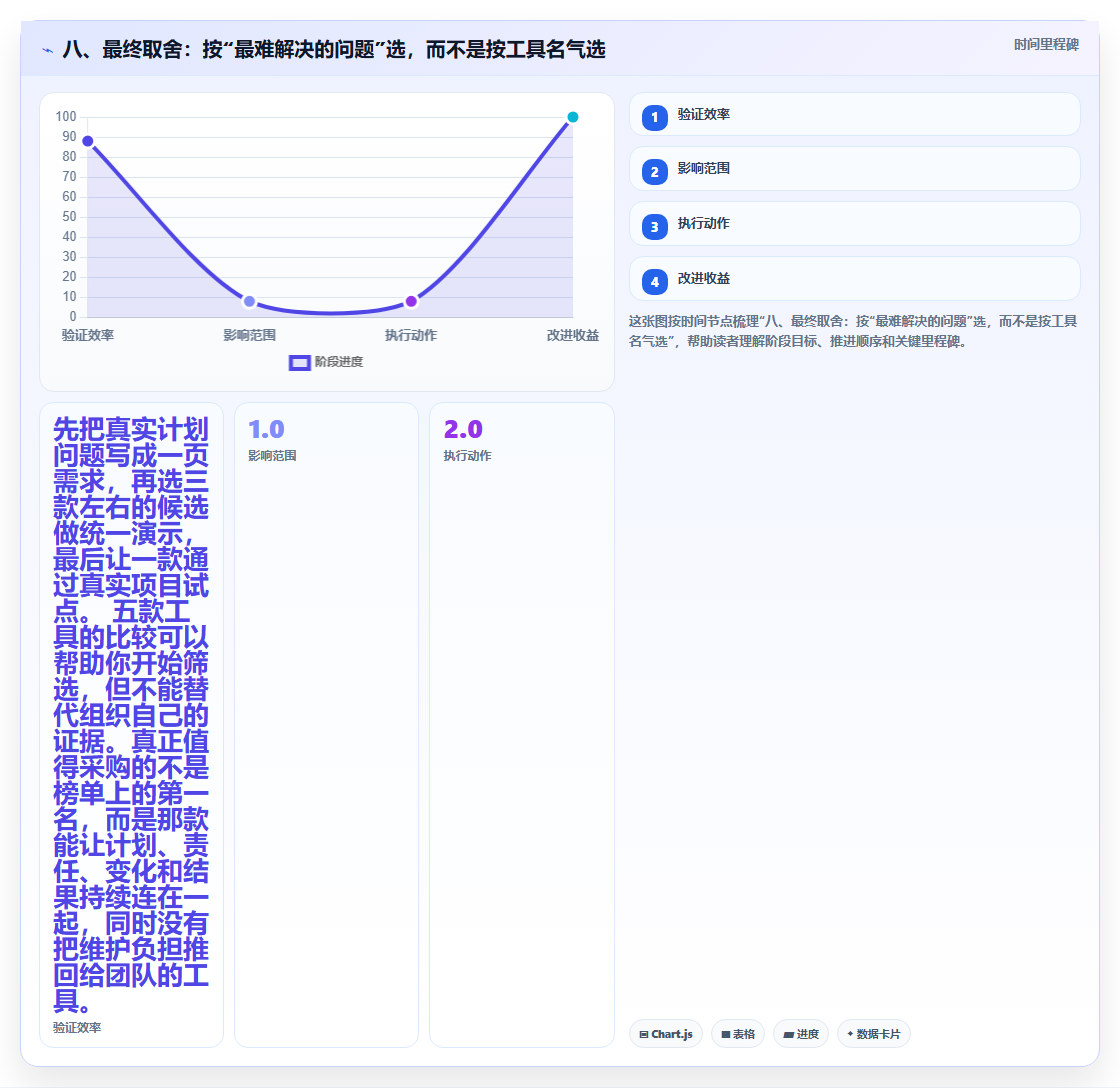Select the 进度 tag chip
Image resolution: width=1120 pixels, height=1088 pixels.
[801, 1034]
